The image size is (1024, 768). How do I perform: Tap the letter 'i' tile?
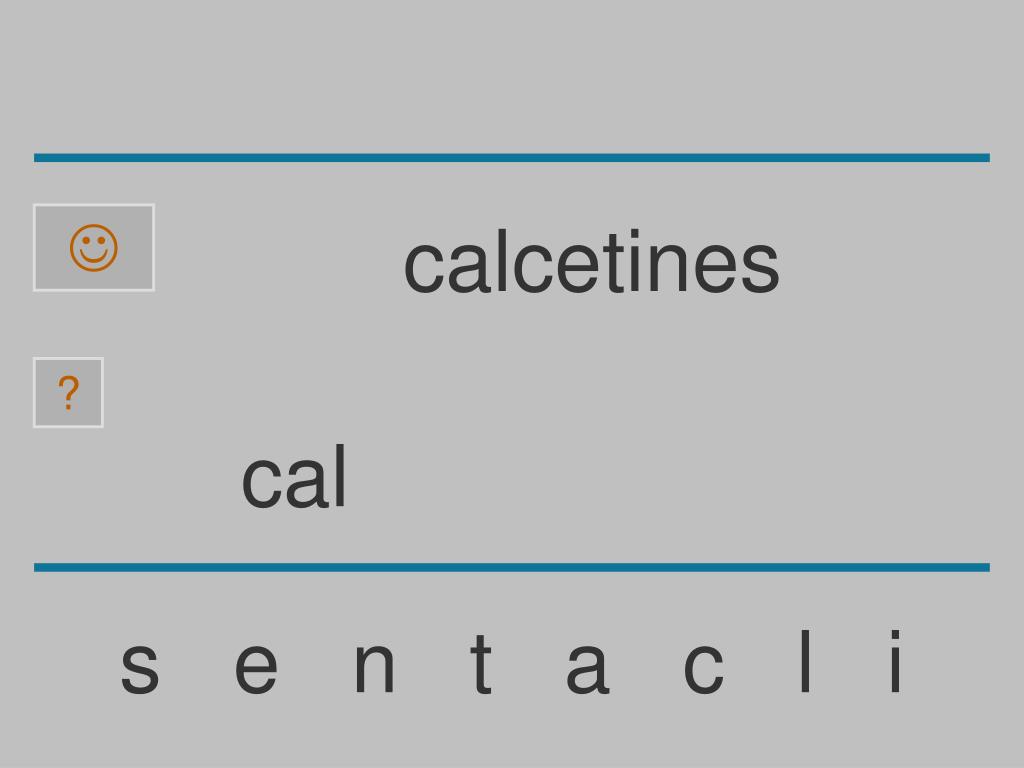[x=896, y=661]
